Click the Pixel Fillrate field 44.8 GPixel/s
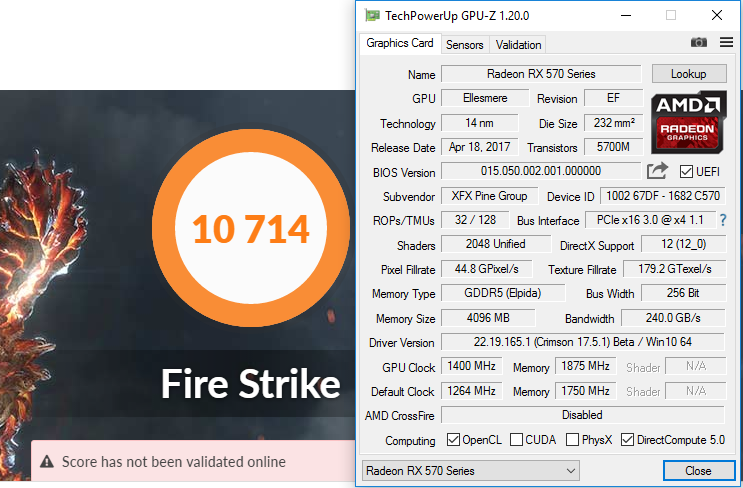Screen dimensions: 743x488 coord(487,269)
